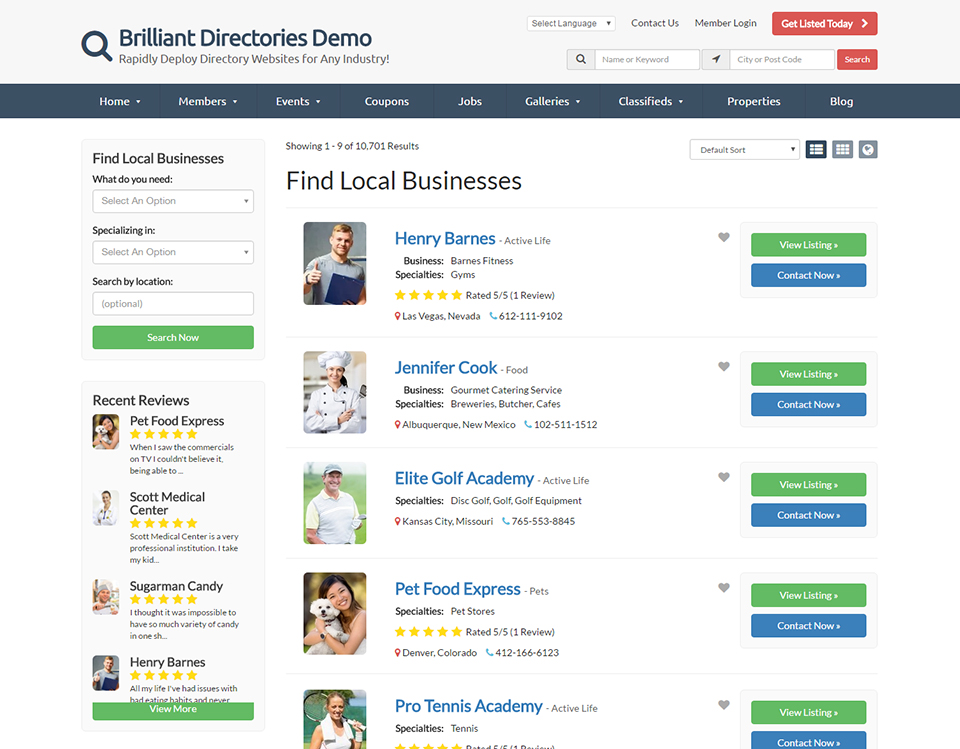The height and width of the screenshot is (749, 960).
Task: Click the magnifying glass site logo icon
Action: (97, 46)
